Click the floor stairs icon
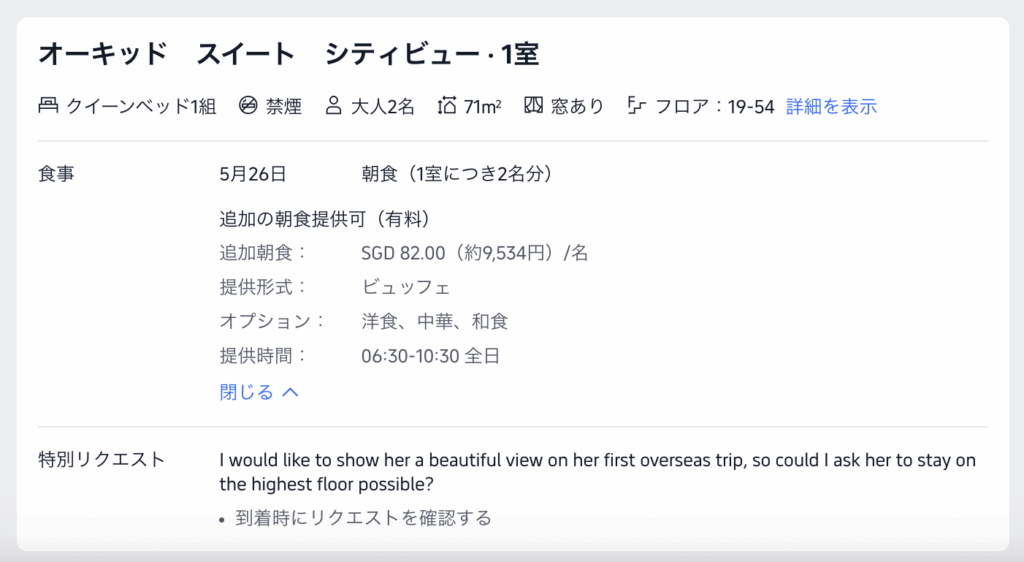This screenshot has height=562, width=1024. coord(636,106)
